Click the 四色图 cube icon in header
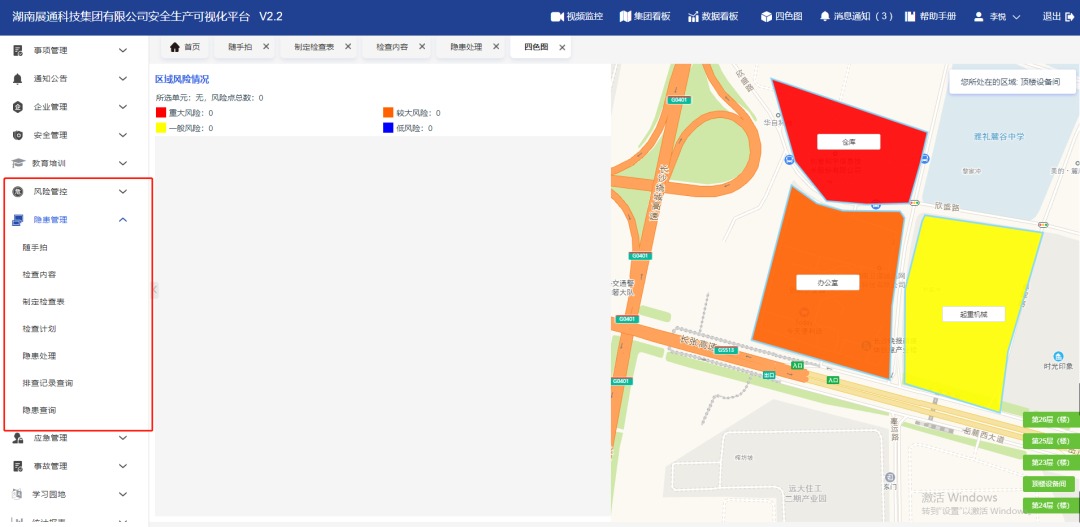 click(x=766, y=17)
